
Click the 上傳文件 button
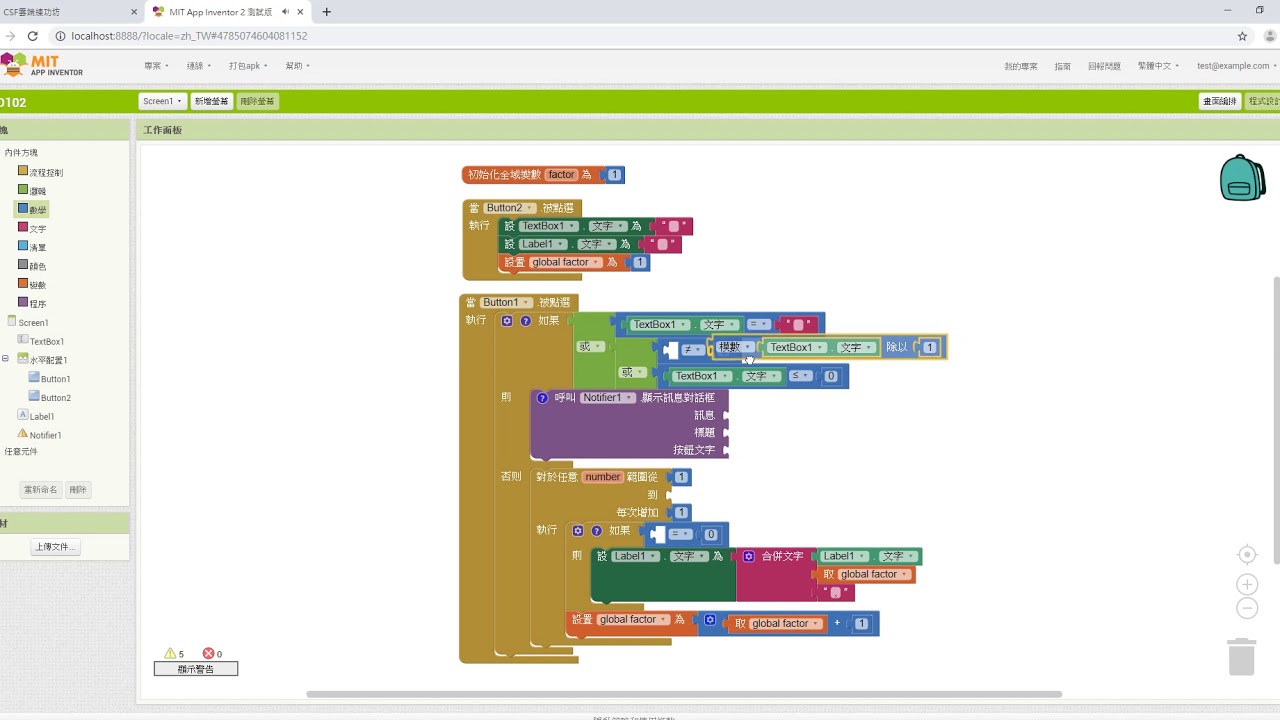(x=55, y=547)
